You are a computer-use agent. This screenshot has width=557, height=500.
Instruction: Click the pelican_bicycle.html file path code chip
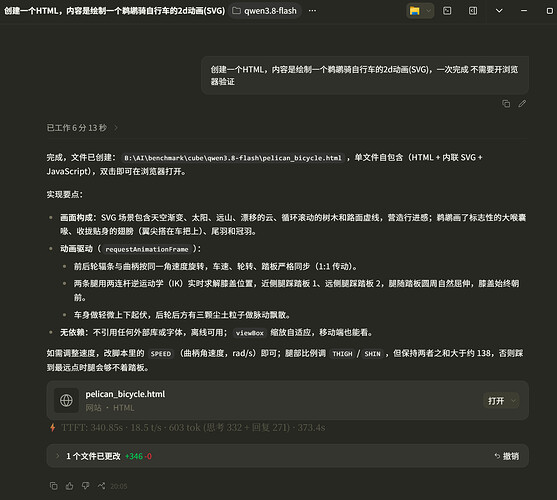click(233, 158)
